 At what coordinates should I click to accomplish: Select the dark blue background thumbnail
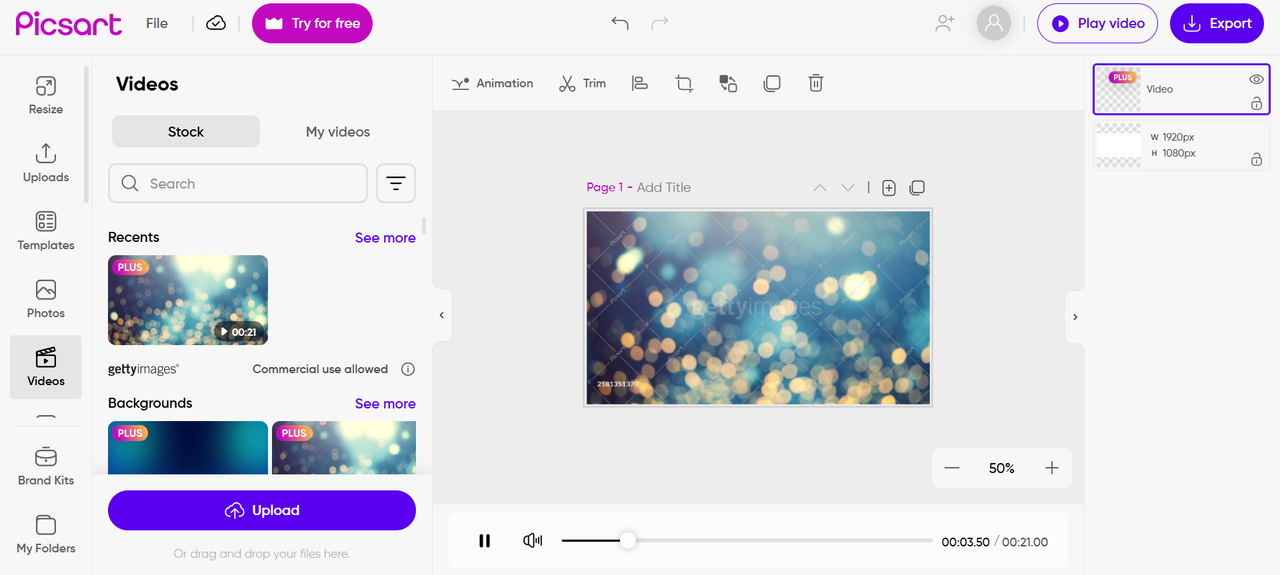(188, 447)
